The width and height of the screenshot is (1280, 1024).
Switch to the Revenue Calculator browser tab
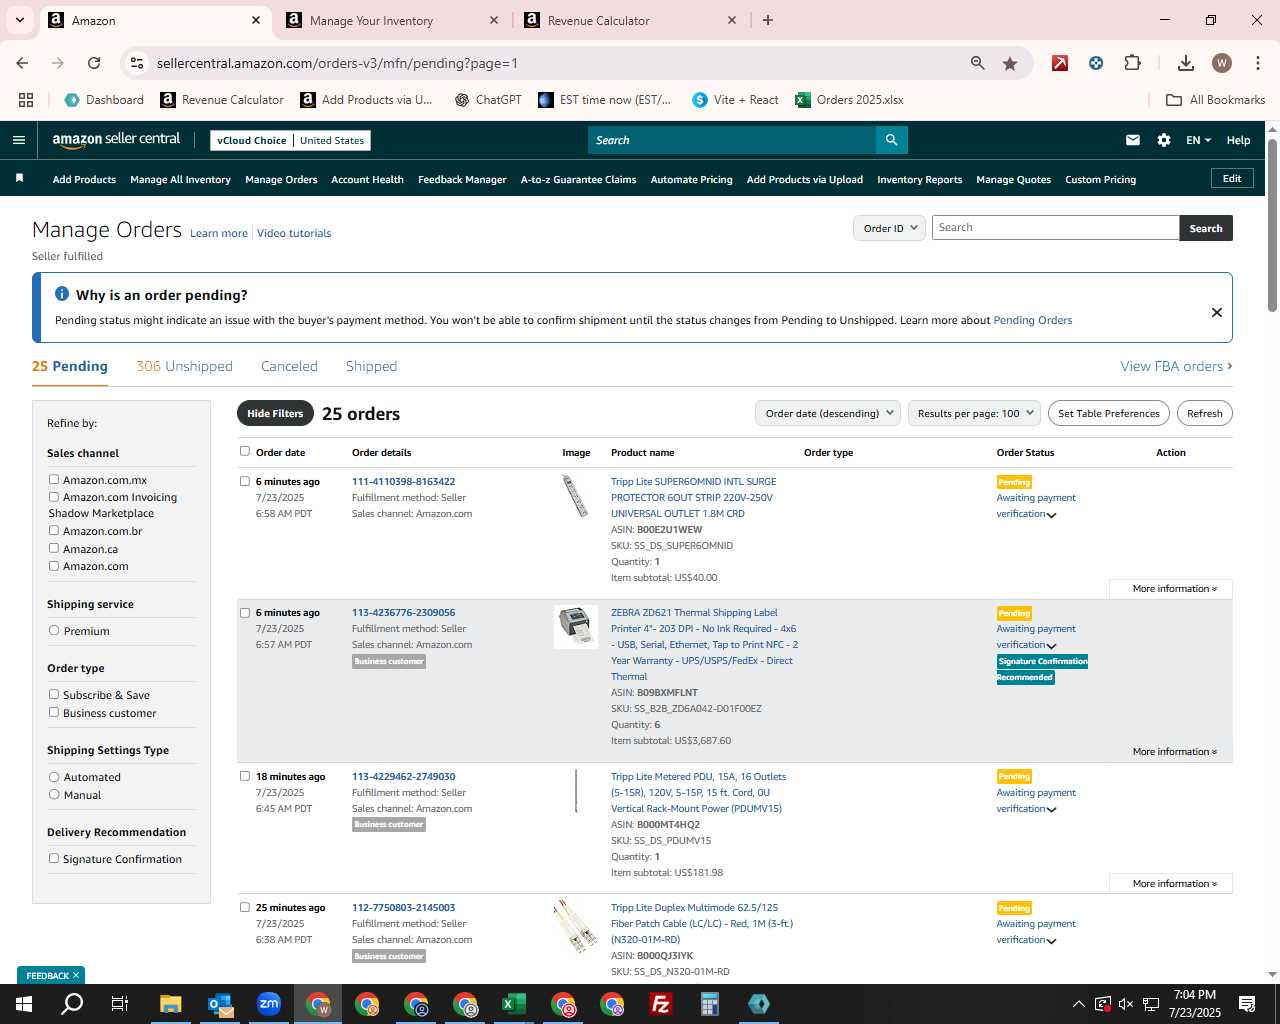[x=630, y=20]
